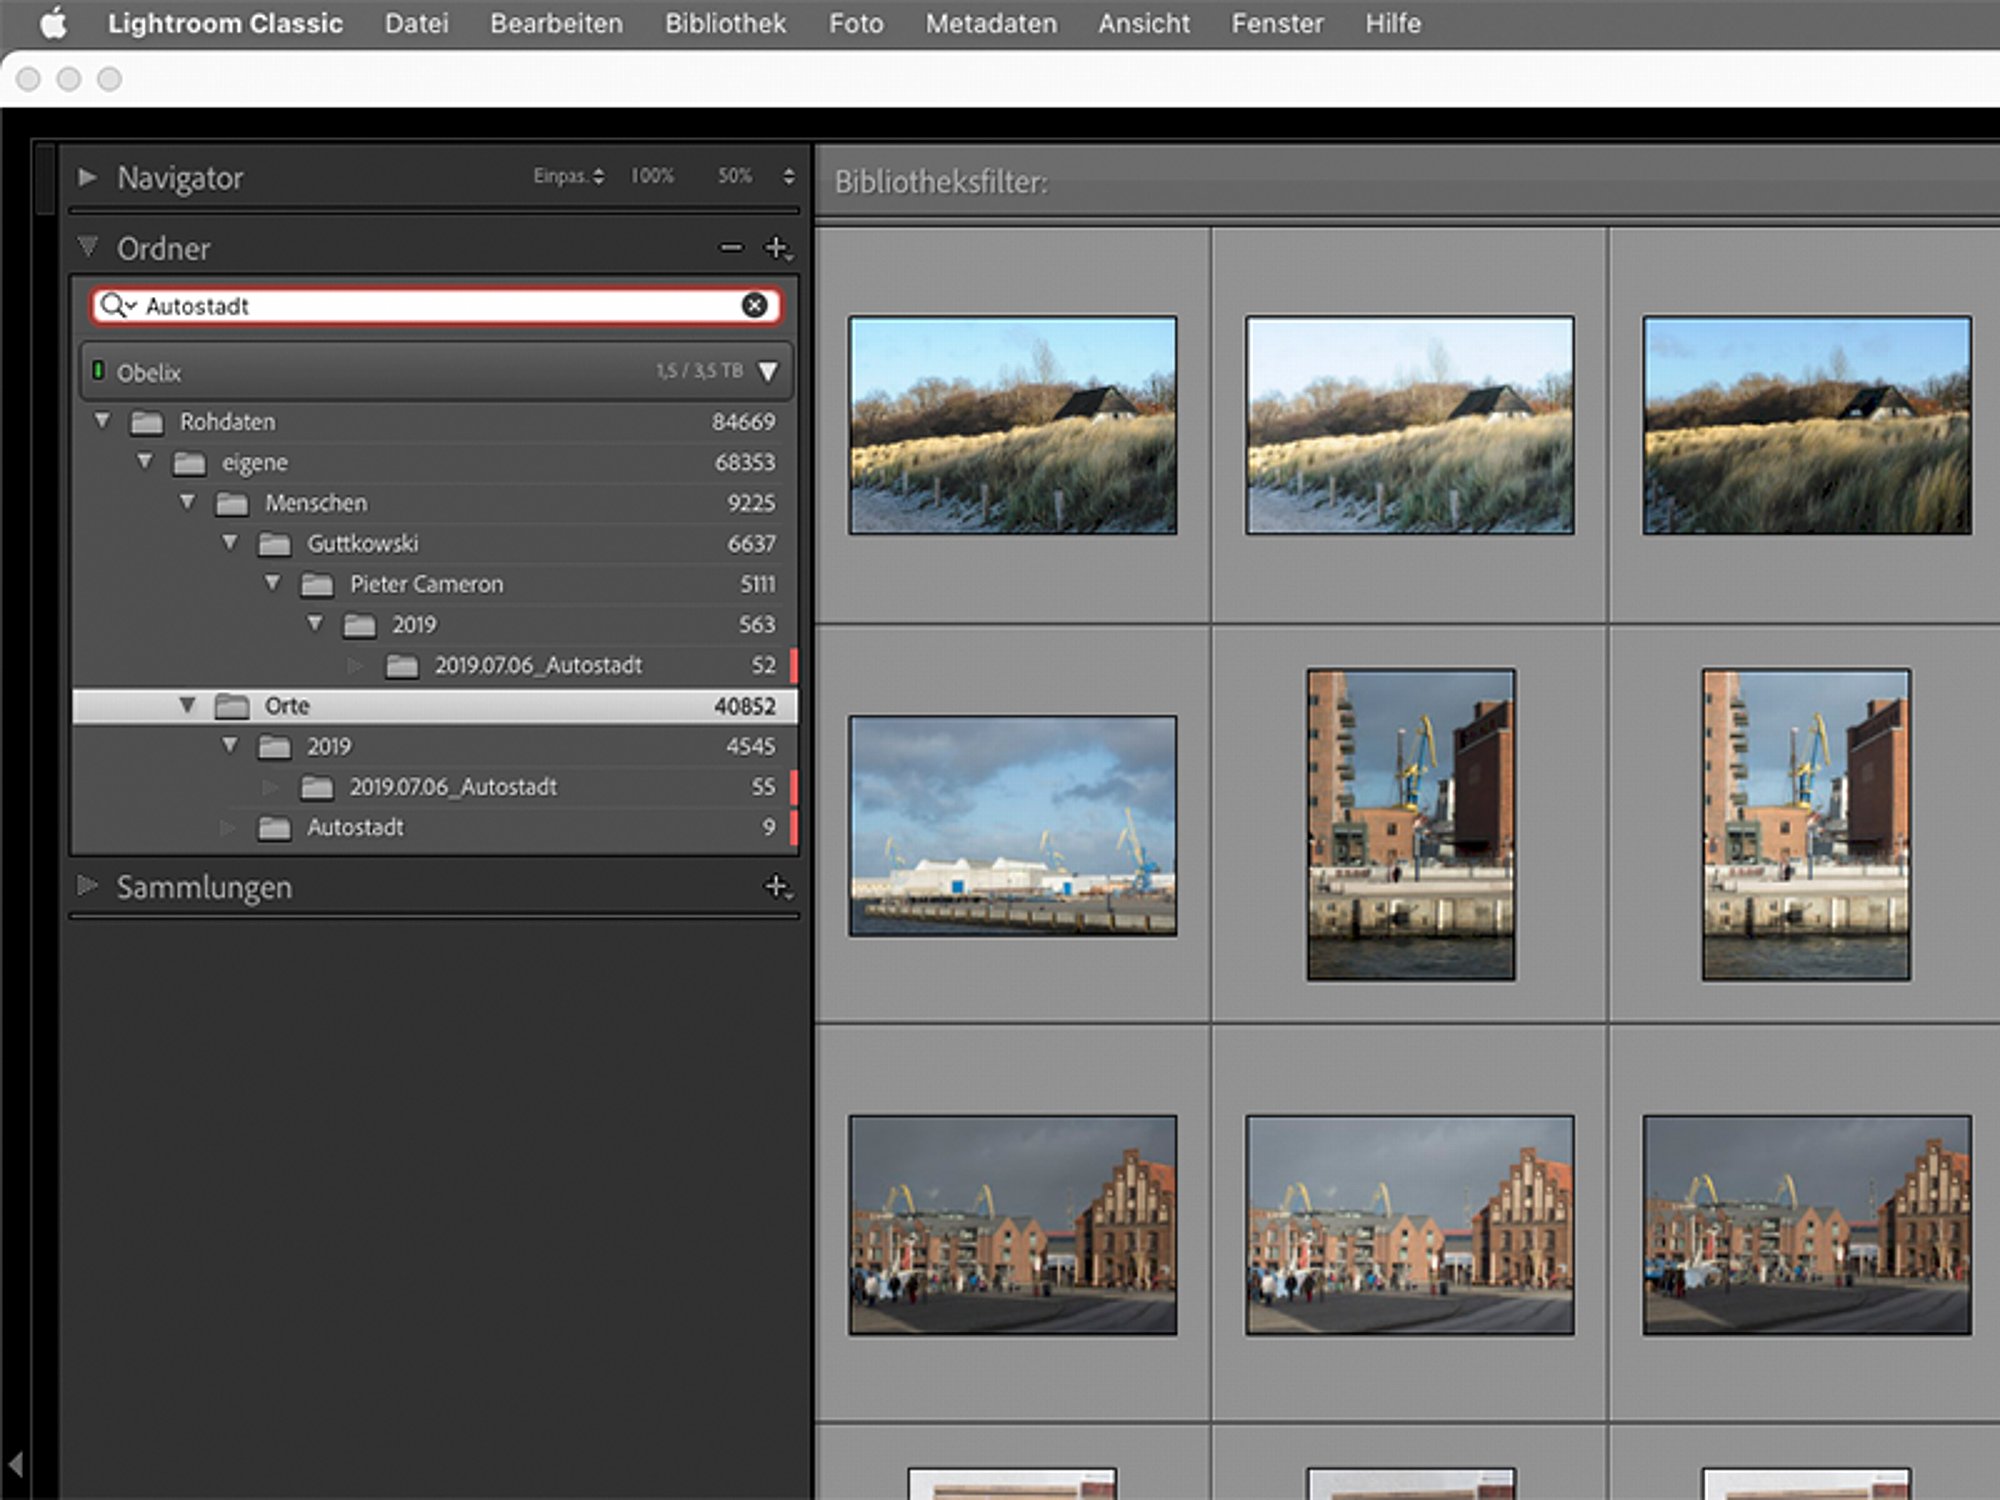Collapse the Ordner panel
Image resolution: width=2000 pixels, height=1500 pixels.
(x=88, y=246)
